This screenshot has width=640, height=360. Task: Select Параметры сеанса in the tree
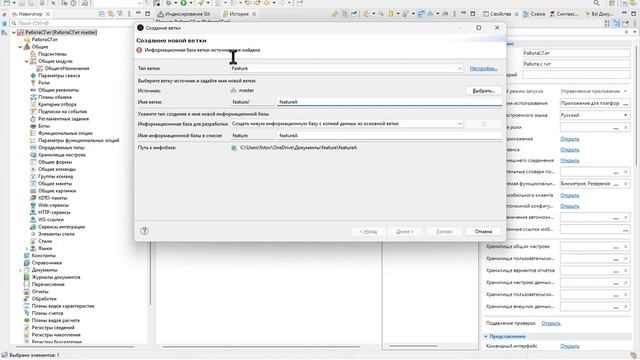coord(59,76)
